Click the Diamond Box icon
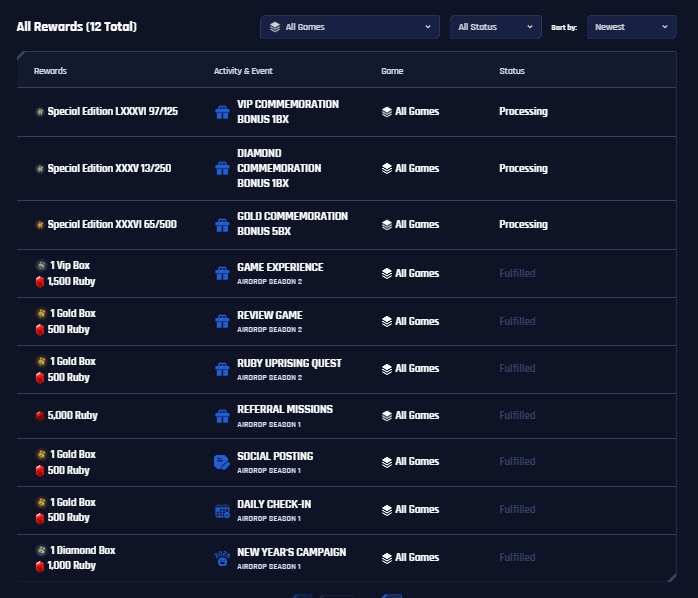Viewport: 698px width, 598px height. click(x=41, y=550)
